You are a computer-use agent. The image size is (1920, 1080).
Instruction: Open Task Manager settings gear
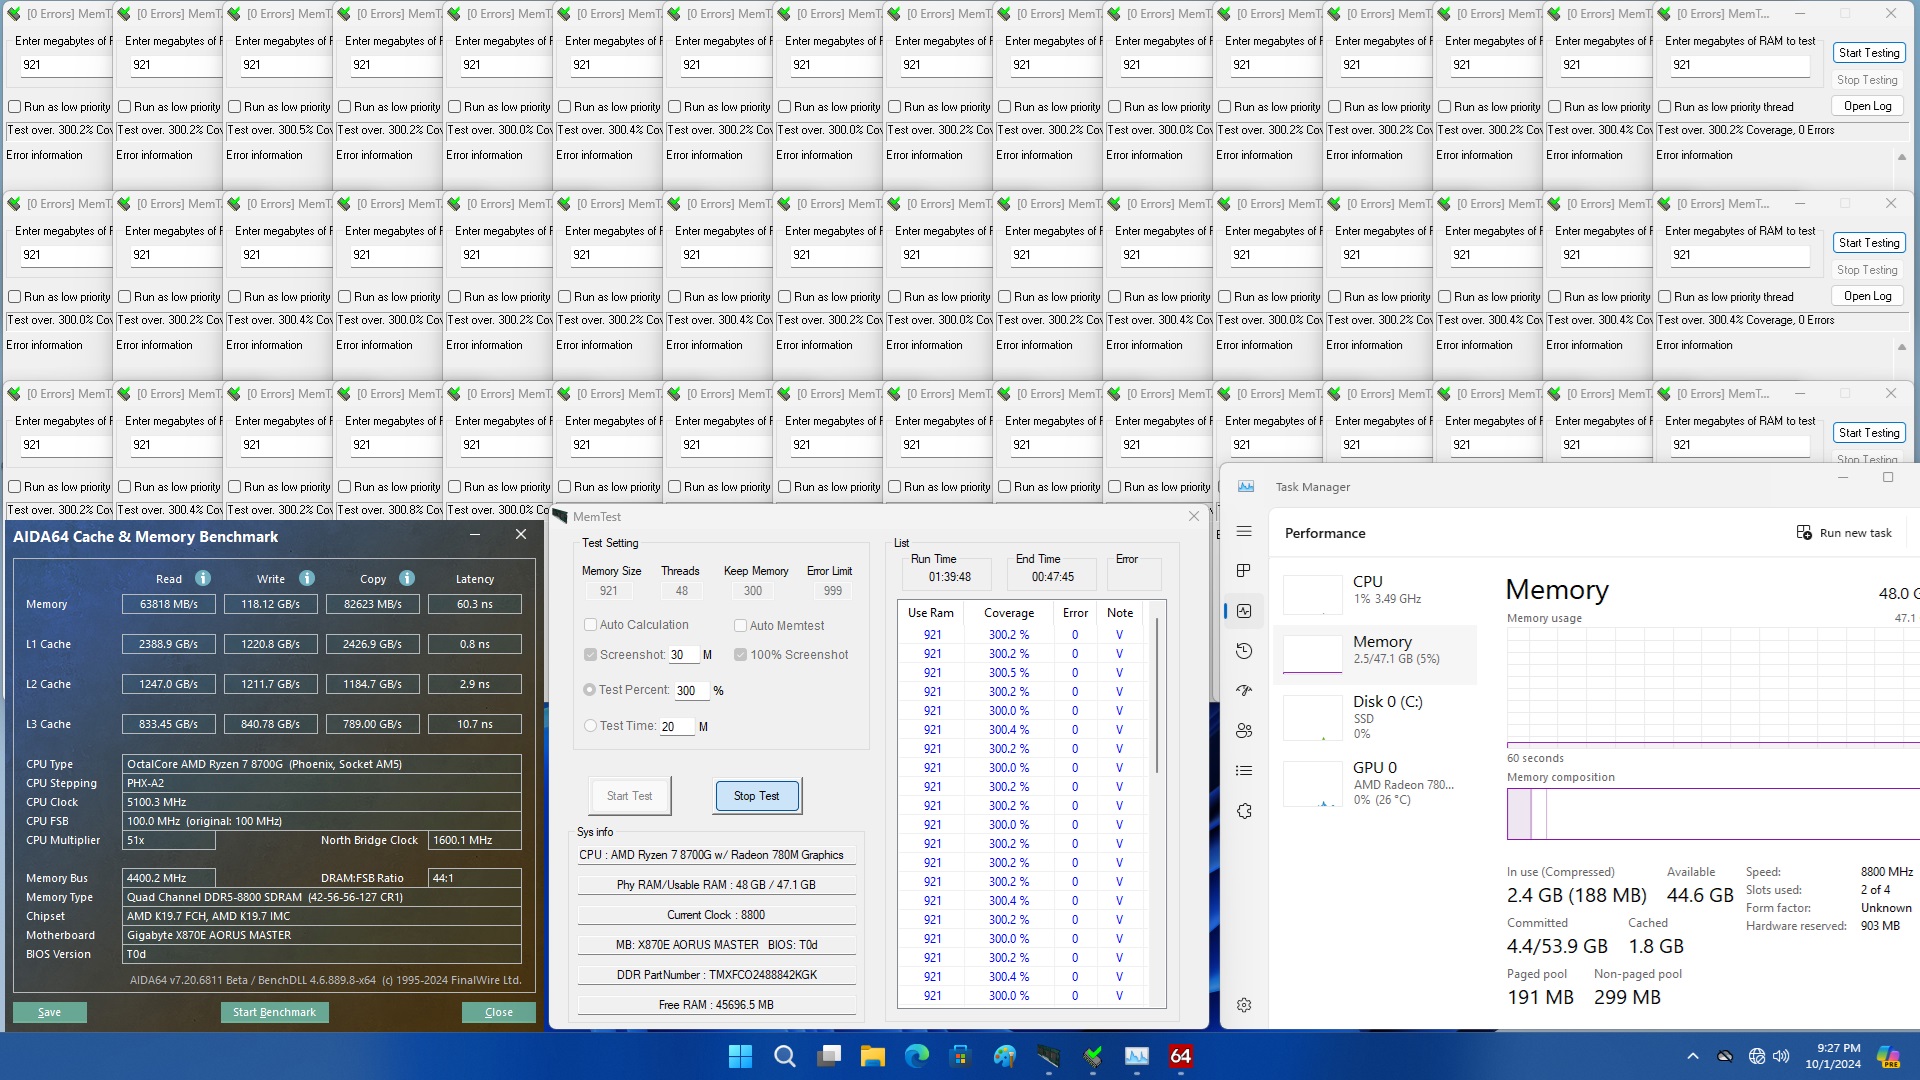coord(1244,1005)
